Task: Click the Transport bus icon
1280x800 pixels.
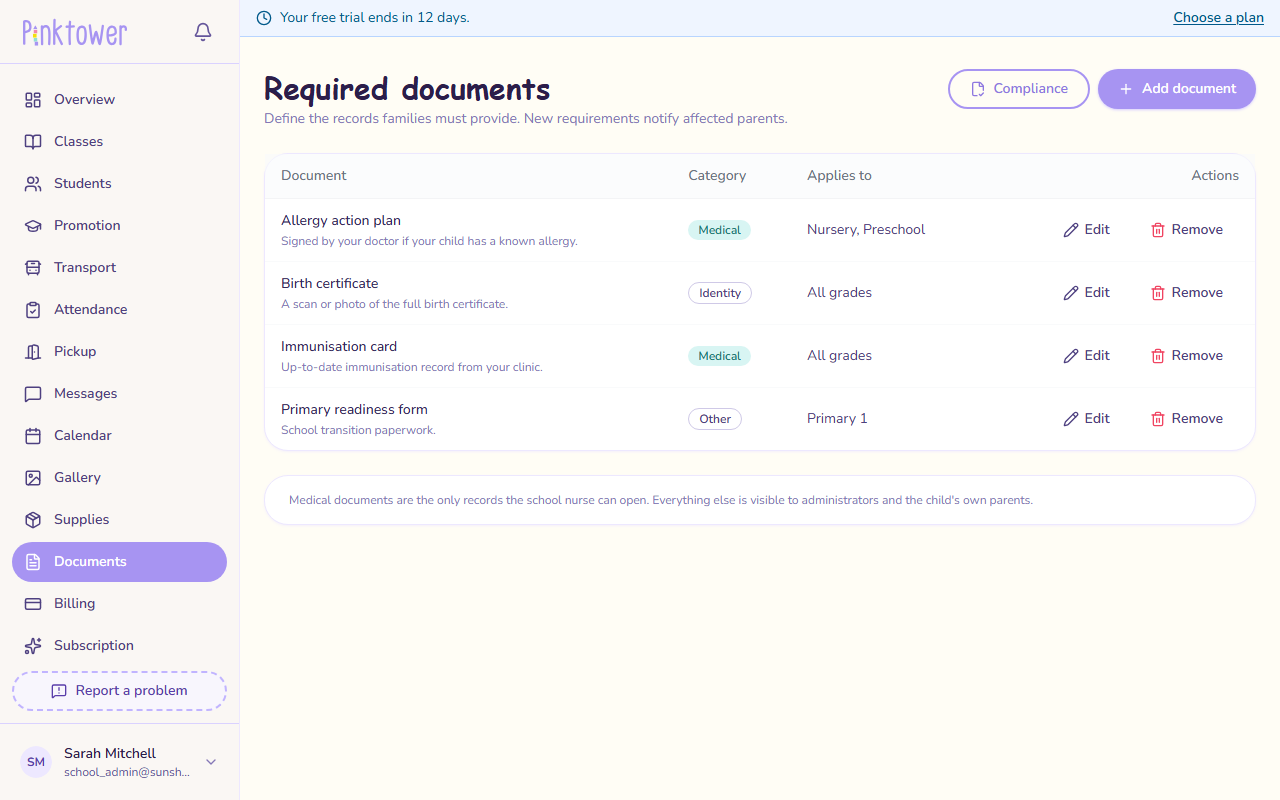Action: coord(33,268)
